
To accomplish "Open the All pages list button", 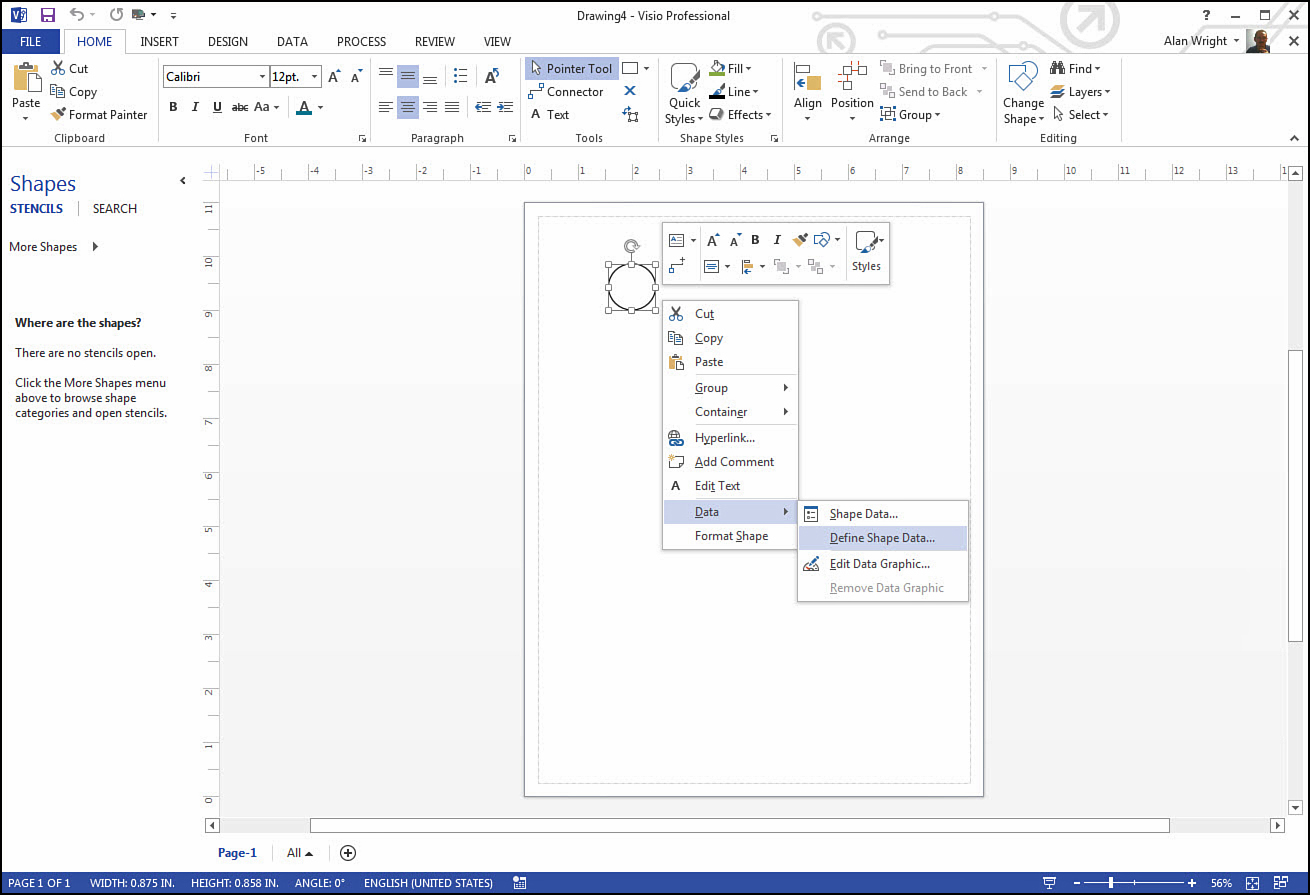I will [x=299, y=853].
